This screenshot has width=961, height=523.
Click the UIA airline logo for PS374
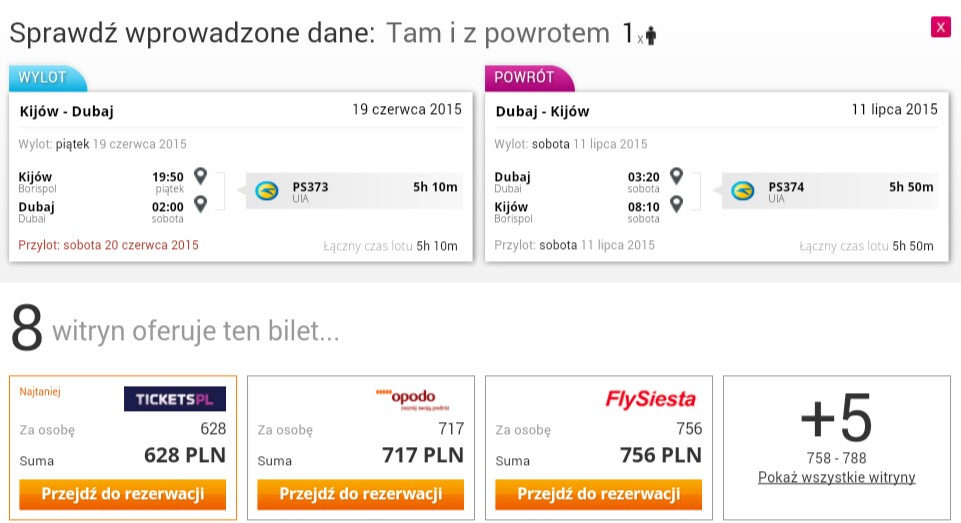[743, 191]
